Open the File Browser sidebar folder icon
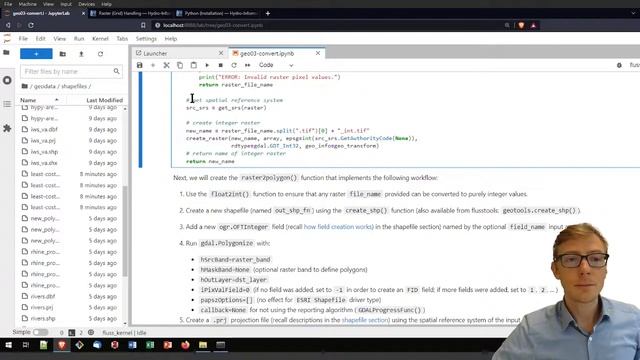 (7, 53)
